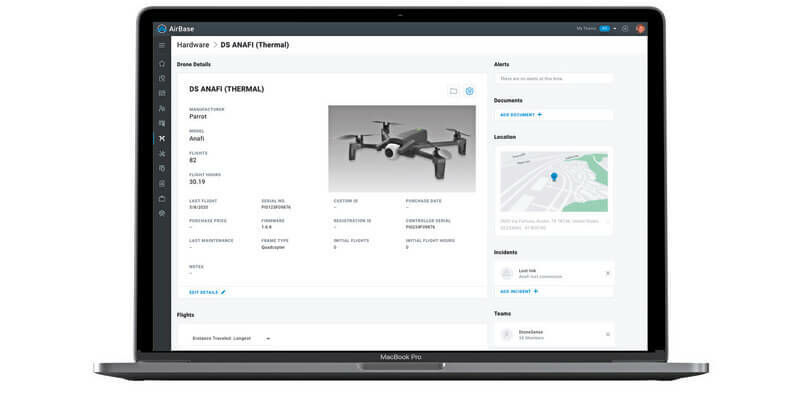Click the Documents section header

[508, 101]
